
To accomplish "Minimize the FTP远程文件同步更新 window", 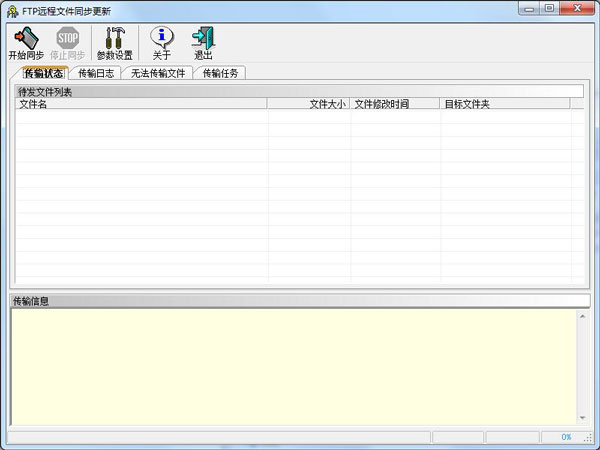I will 529,8.
